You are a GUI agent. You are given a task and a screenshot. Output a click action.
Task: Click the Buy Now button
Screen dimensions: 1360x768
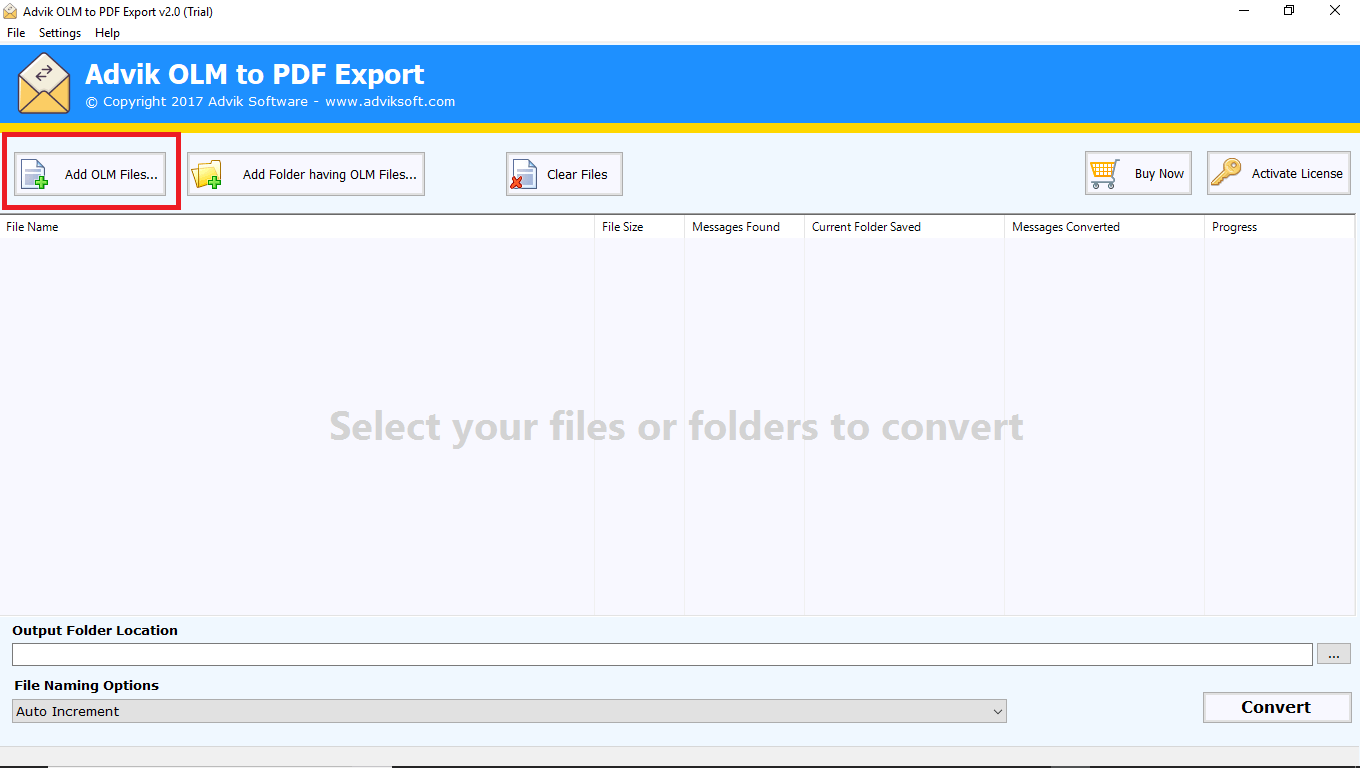[x=1138, y=172]
